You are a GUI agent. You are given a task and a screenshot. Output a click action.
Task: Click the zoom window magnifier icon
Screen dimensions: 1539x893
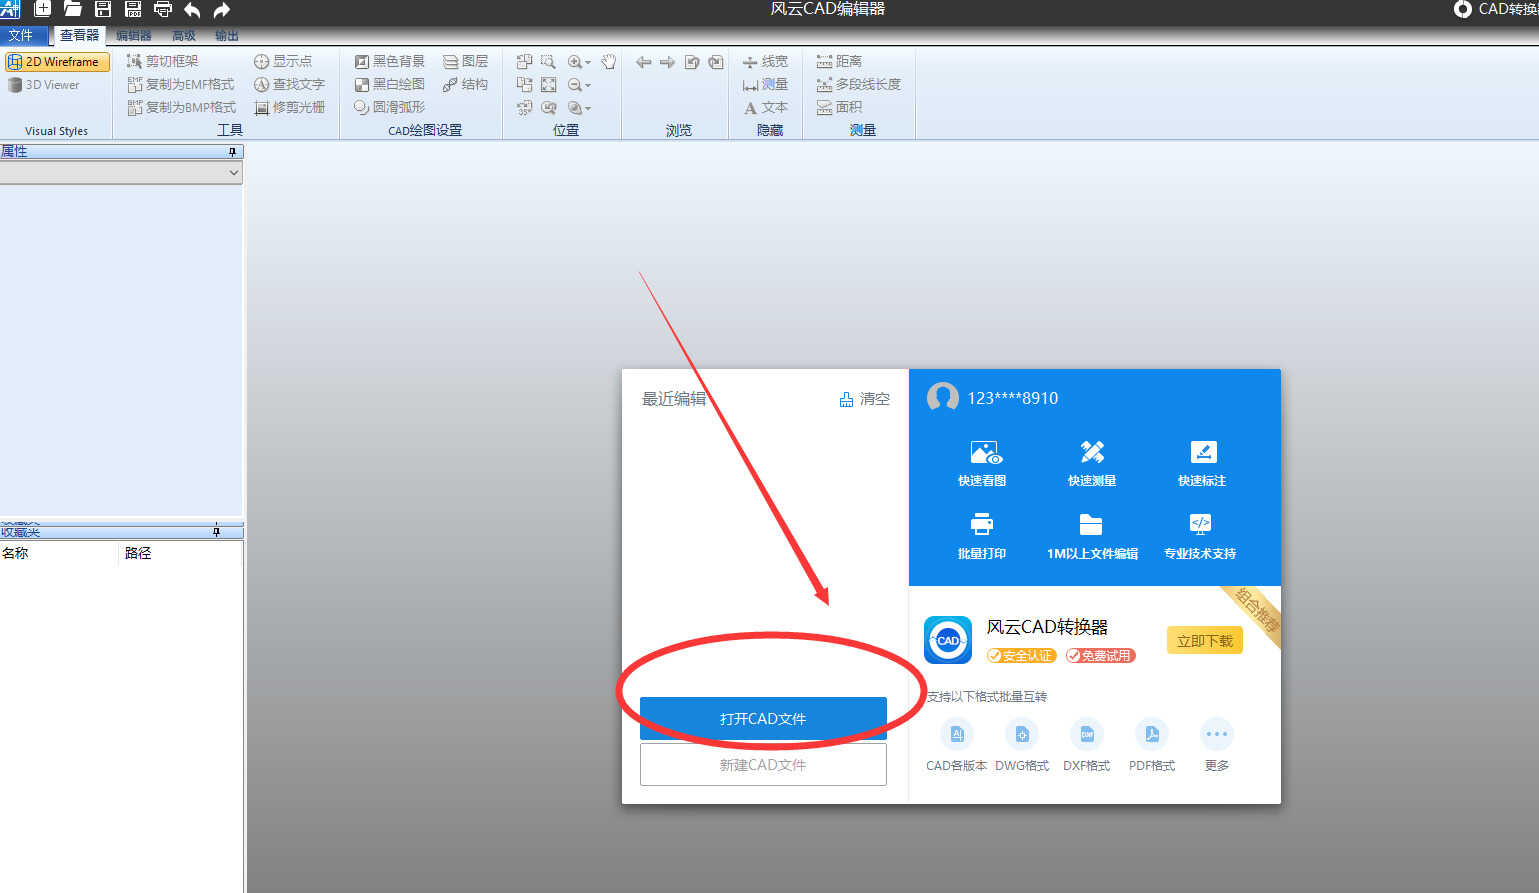(x=548, y=61)
